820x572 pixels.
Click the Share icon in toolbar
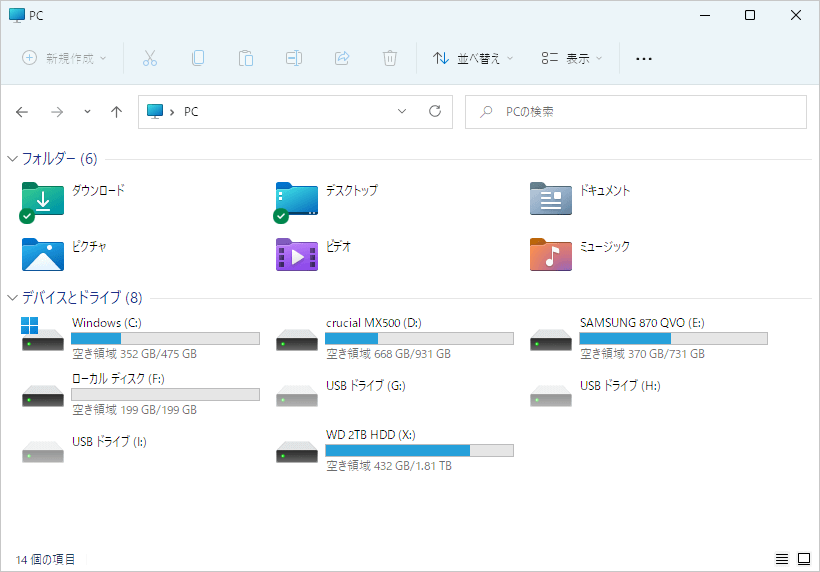[342, 58]
